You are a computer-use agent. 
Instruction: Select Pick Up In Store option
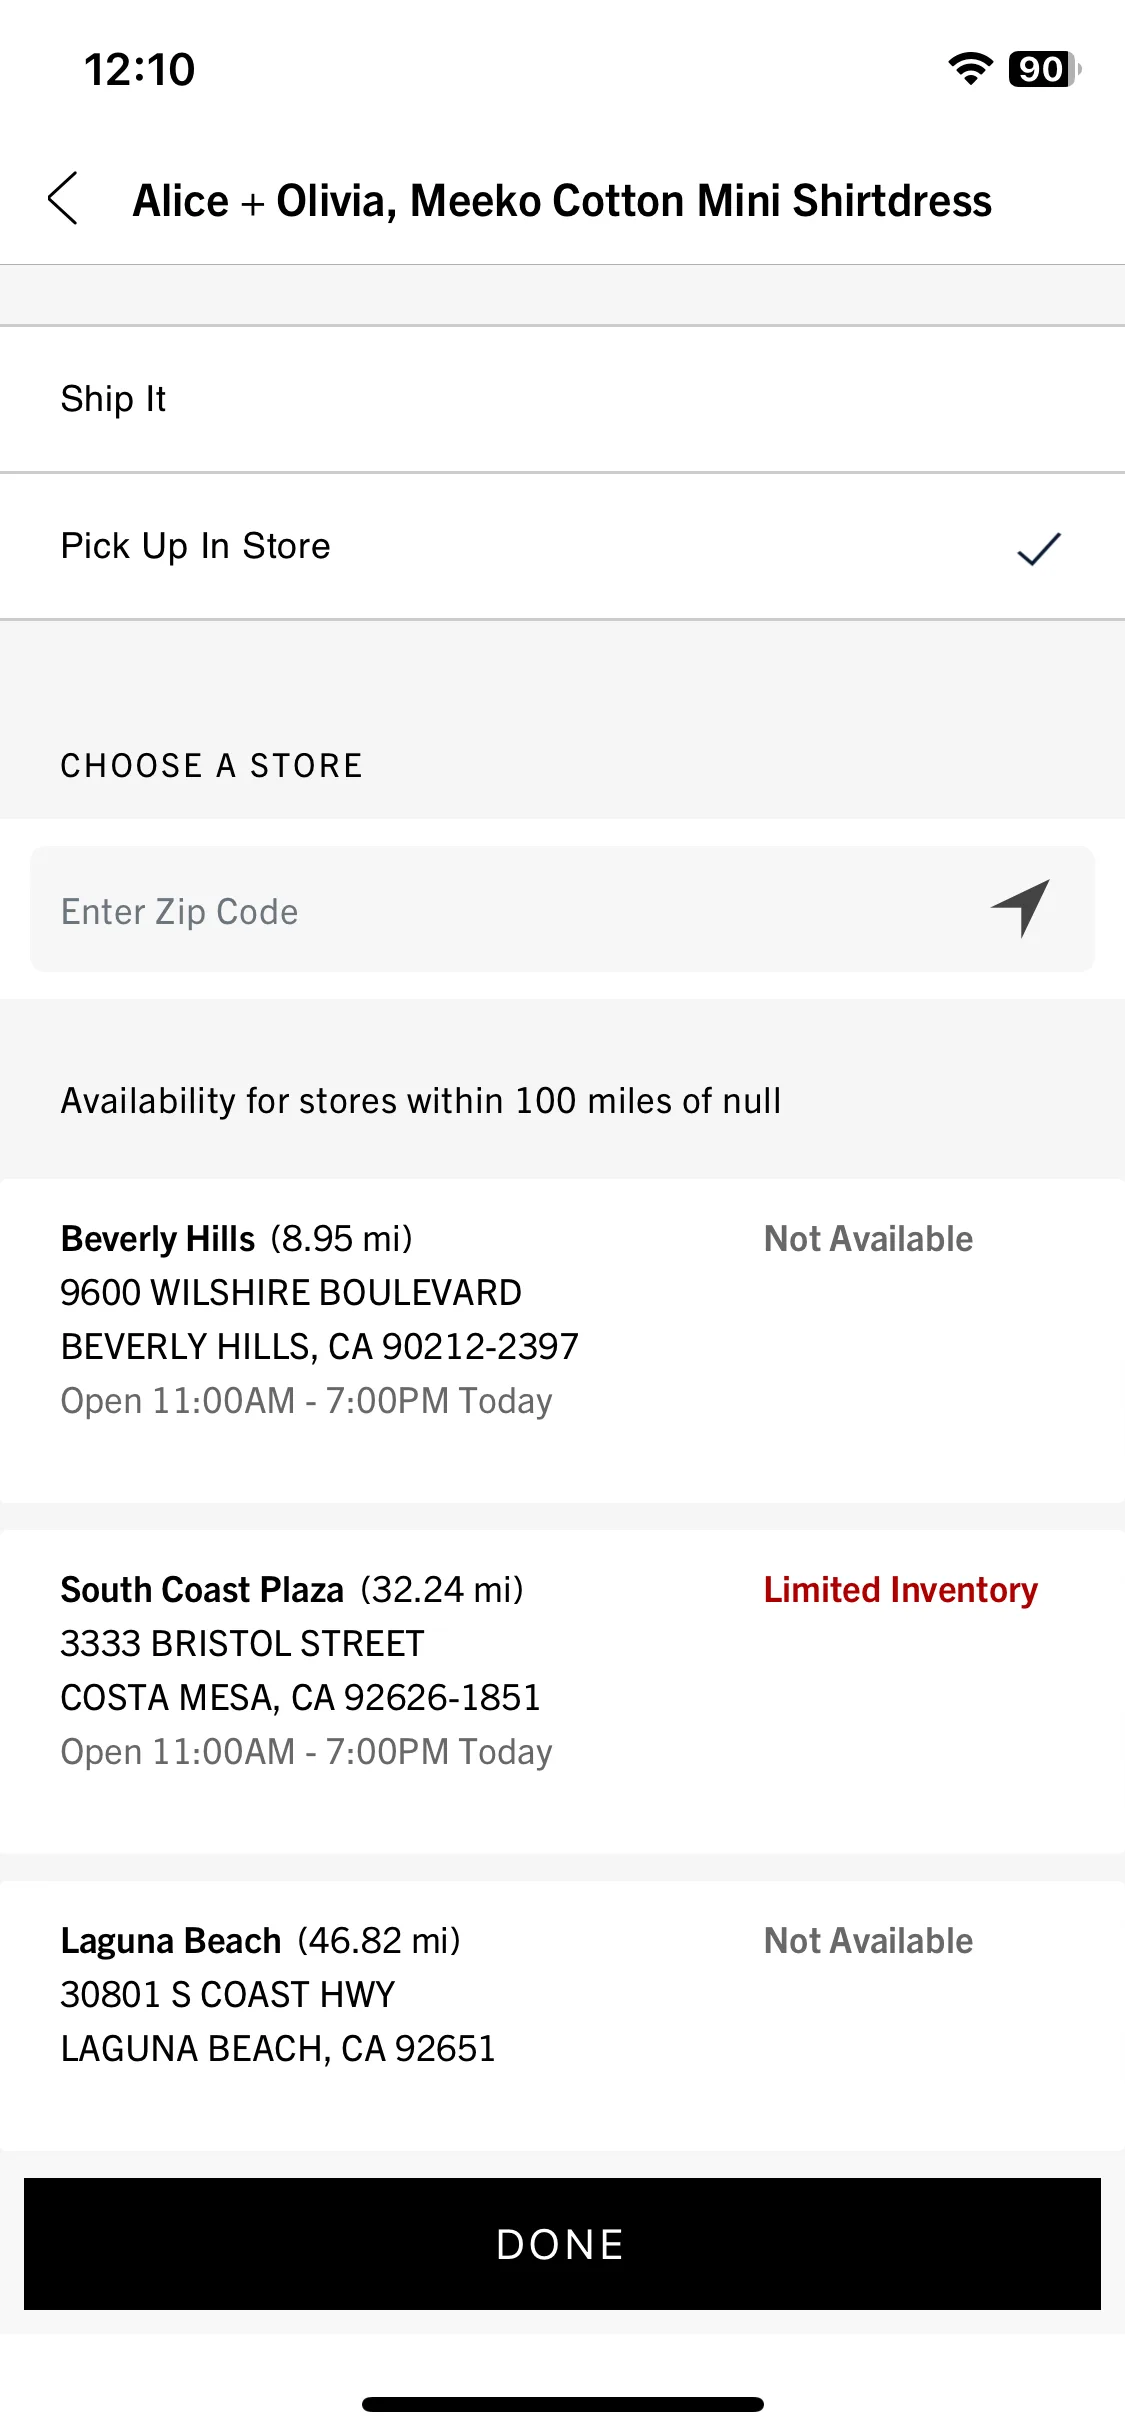pos(562,546)
